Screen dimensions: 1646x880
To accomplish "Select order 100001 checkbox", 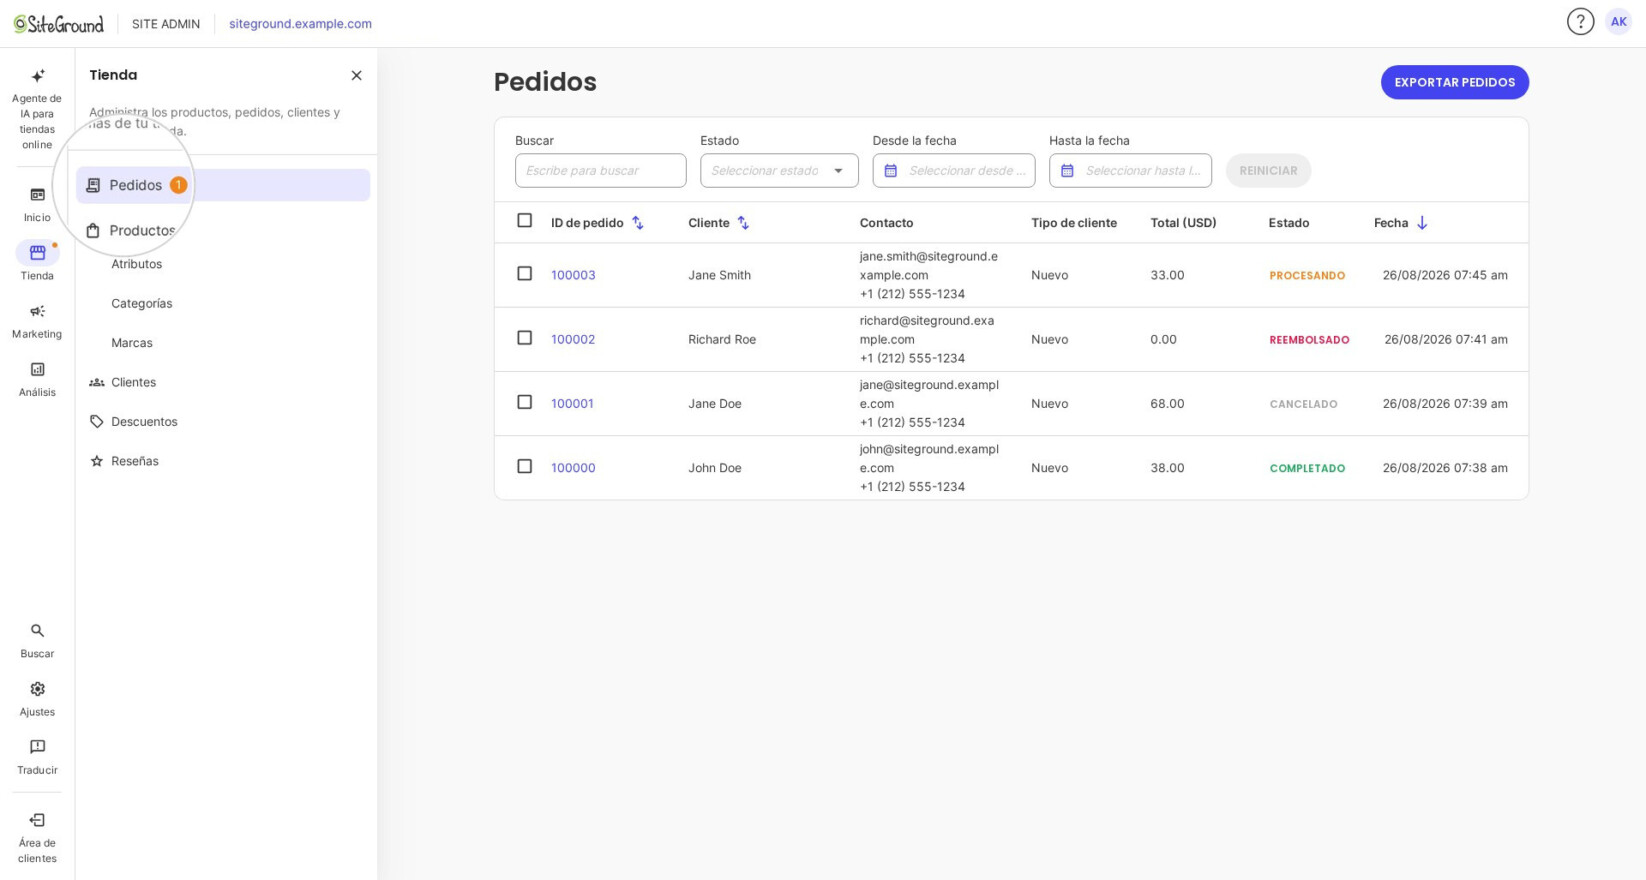I will [x=524, y=402].
